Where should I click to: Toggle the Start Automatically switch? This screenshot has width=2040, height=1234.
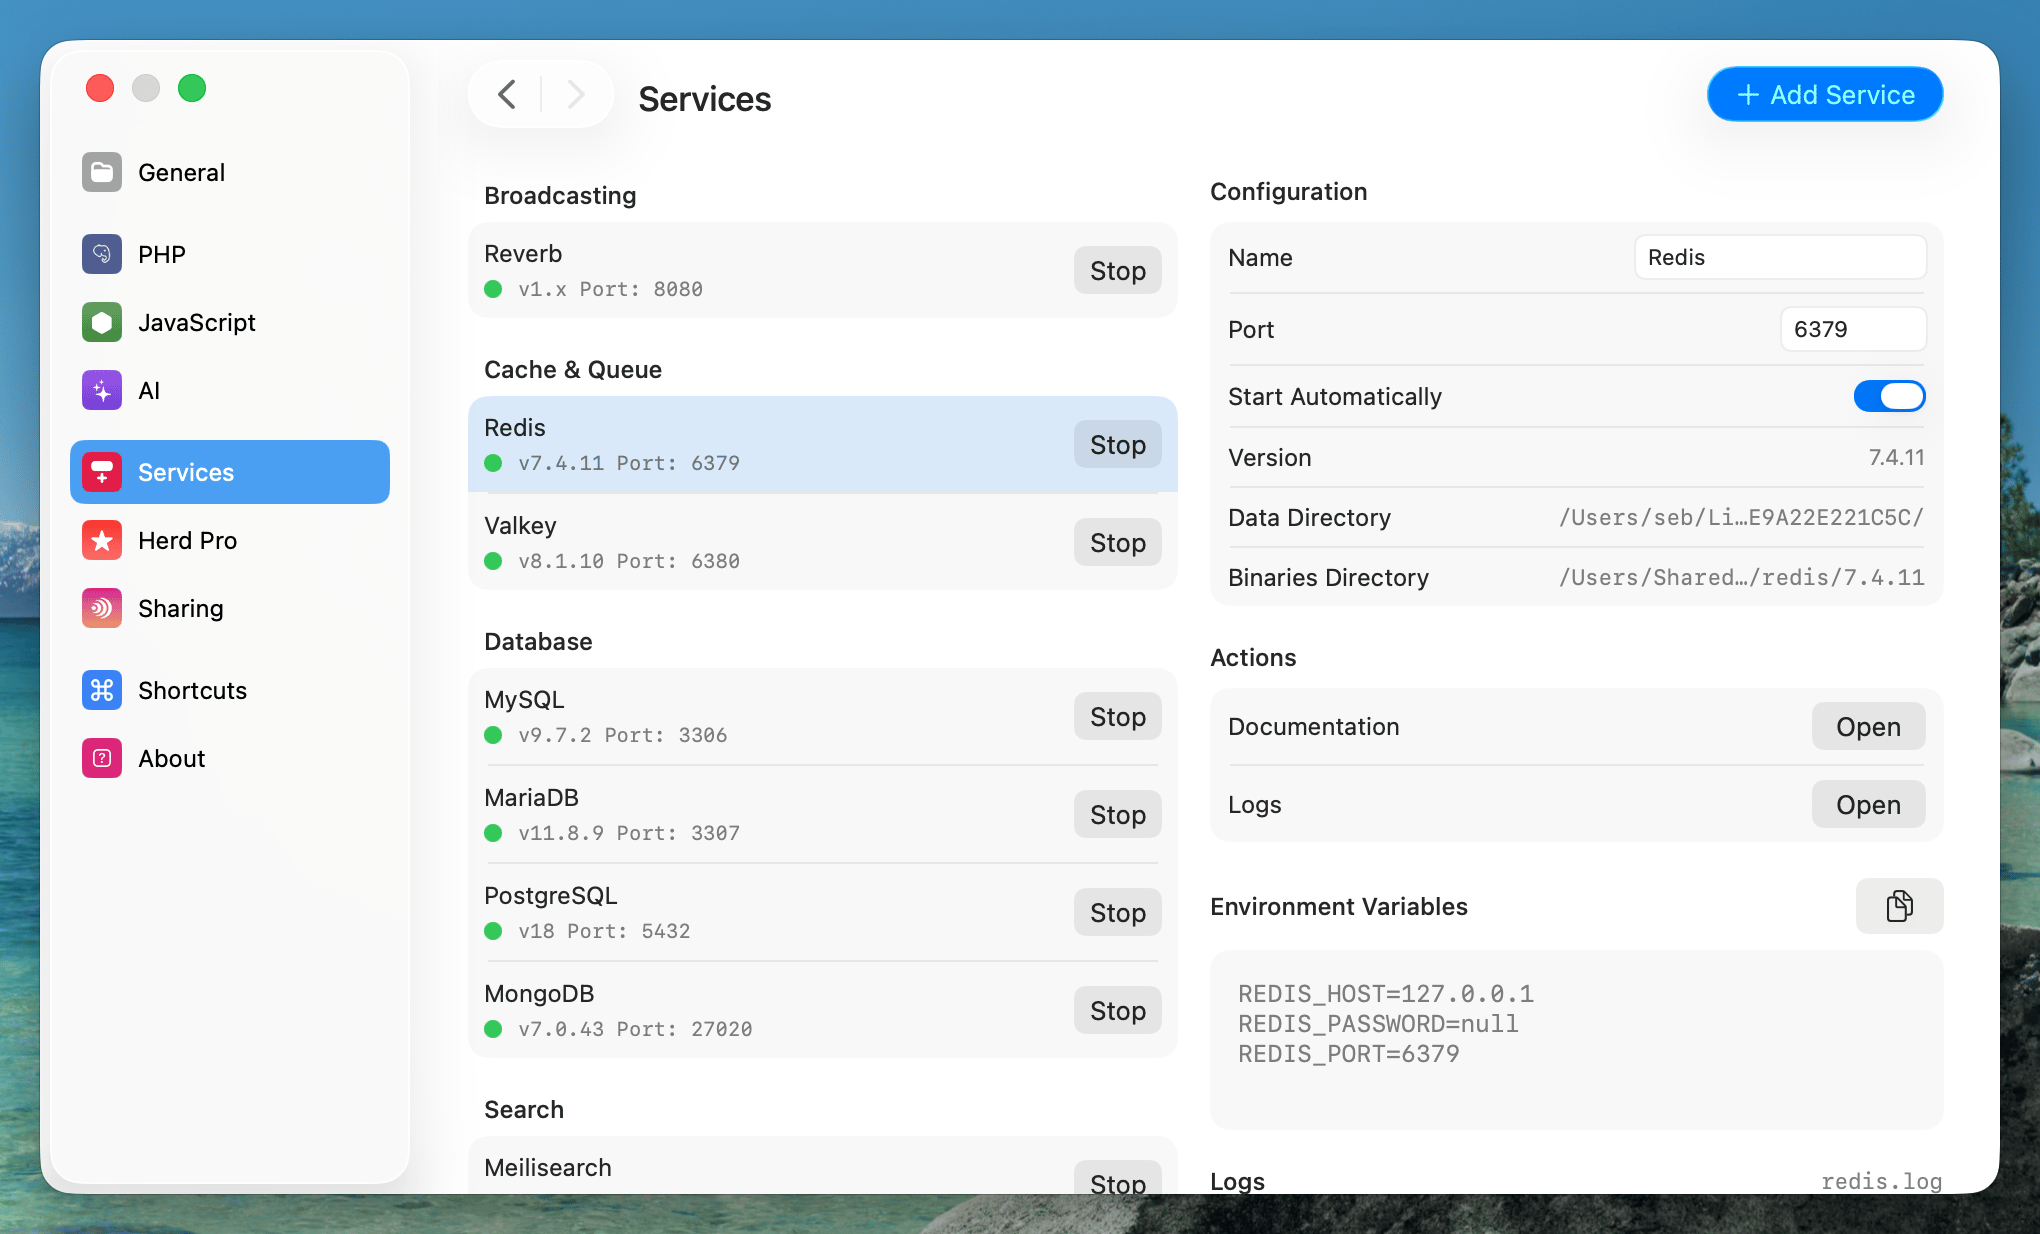point(1889,396)
